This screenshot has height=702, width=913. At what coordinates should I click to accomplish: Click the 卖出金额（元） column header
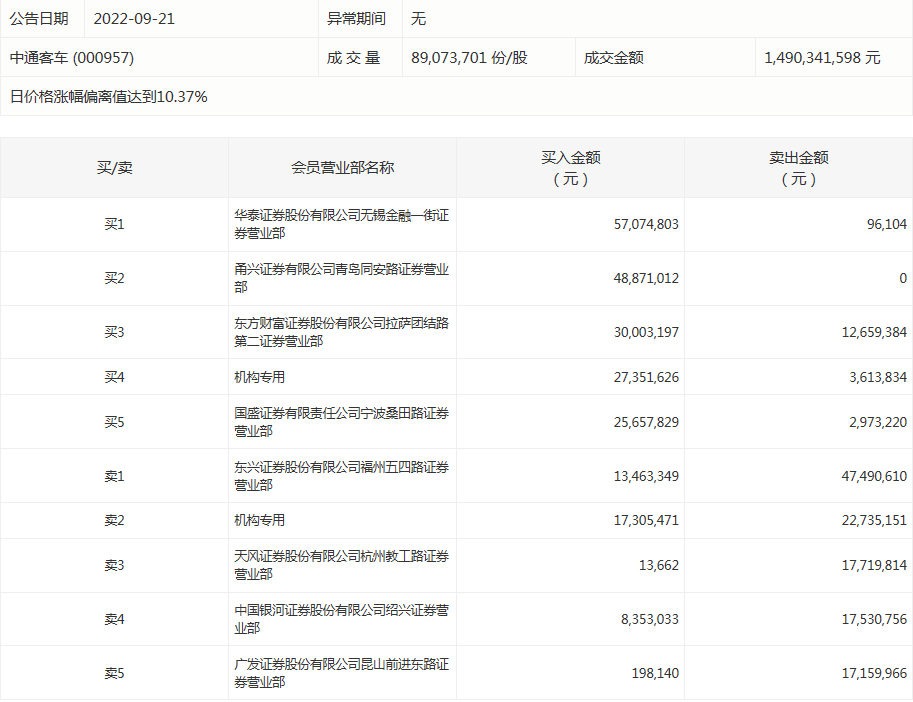797,167
